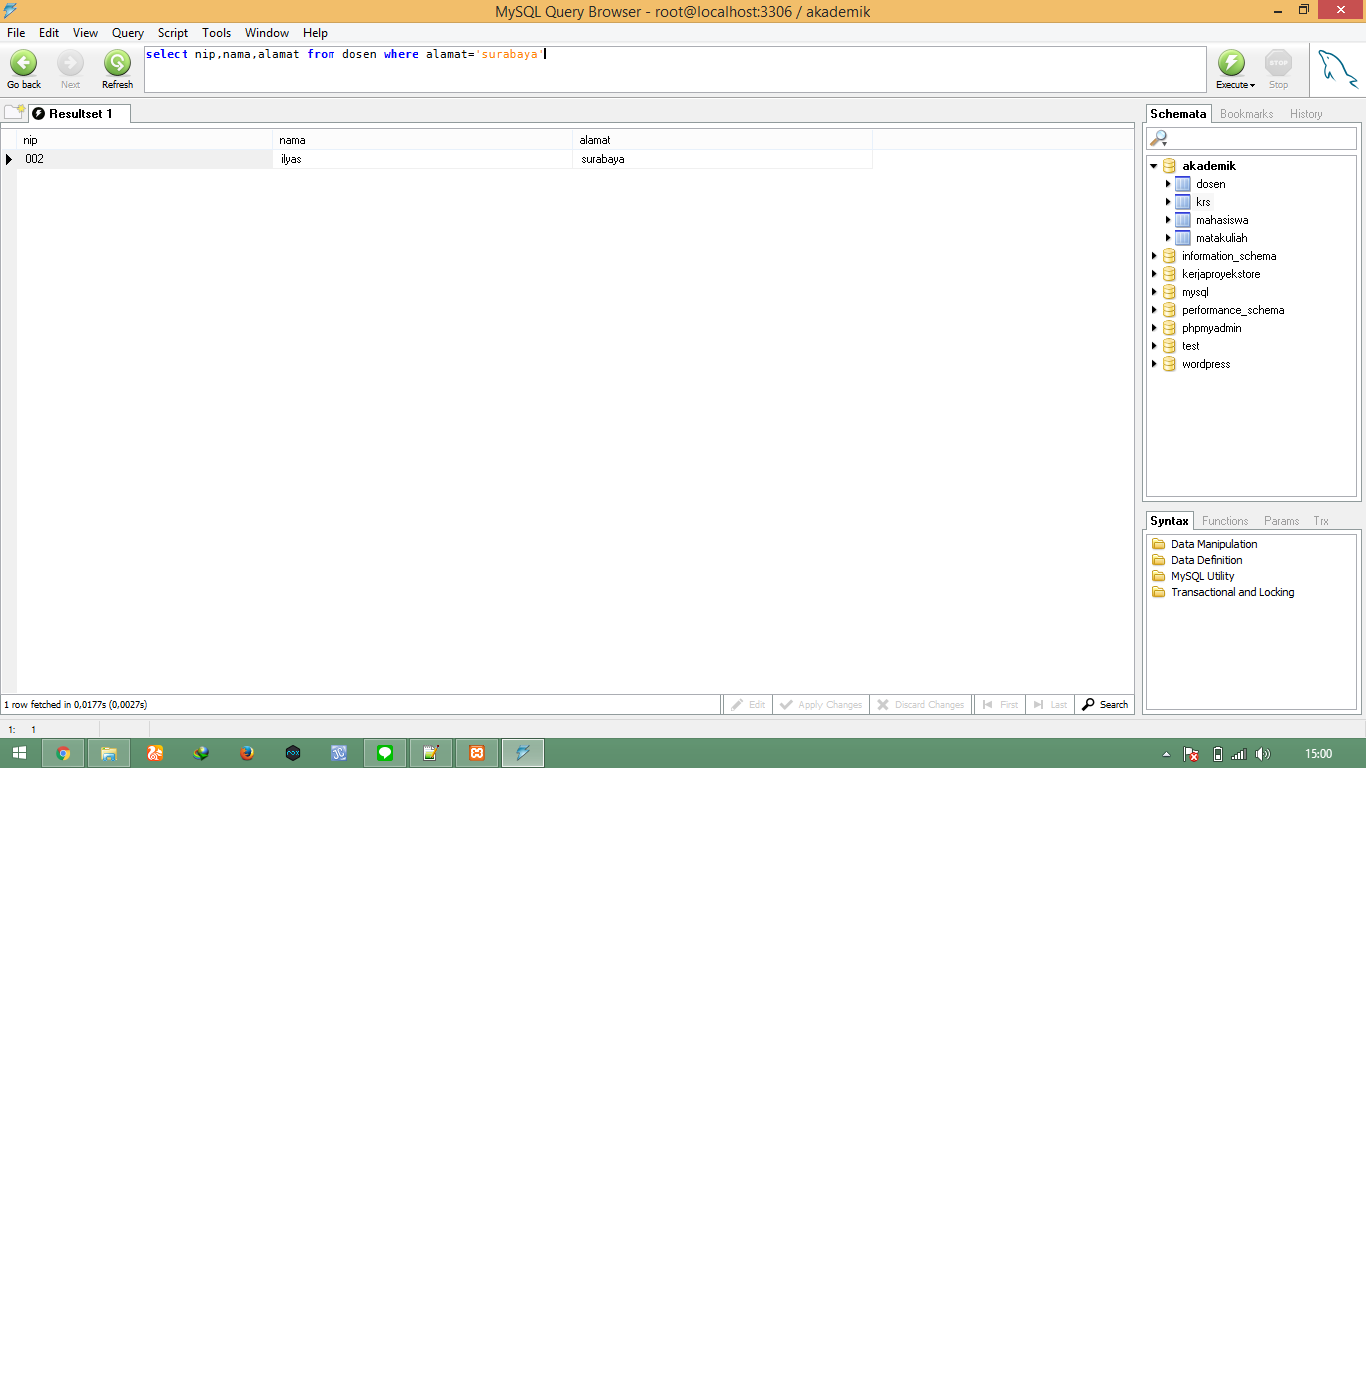Click the Execute button to run the query

1232,63
